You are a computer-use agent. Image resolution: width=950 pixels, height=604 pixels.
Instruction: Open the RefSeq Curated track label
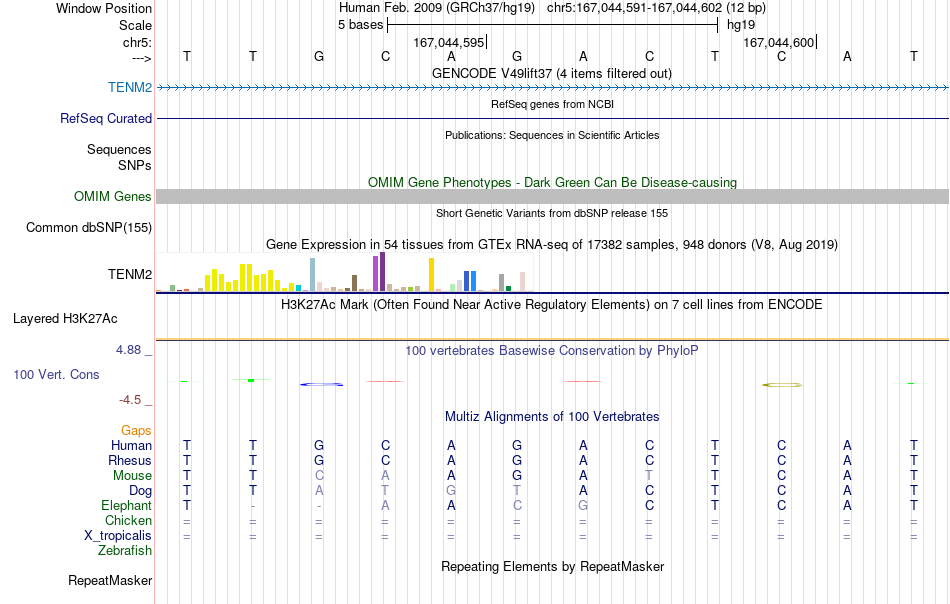point(105,118)
